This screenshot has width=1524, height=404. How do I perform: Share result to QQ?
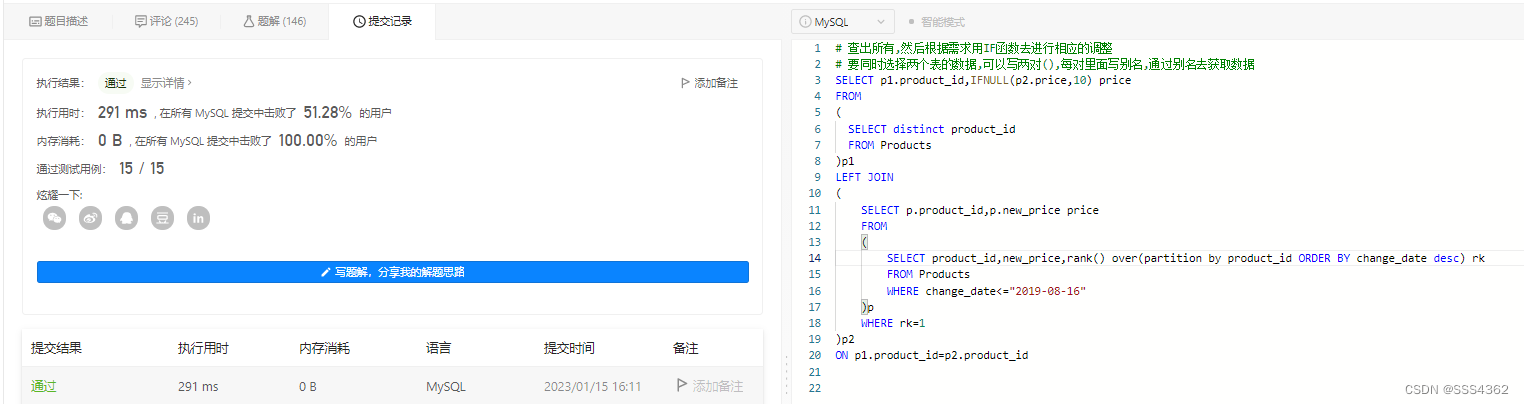(x=126, y=217)
